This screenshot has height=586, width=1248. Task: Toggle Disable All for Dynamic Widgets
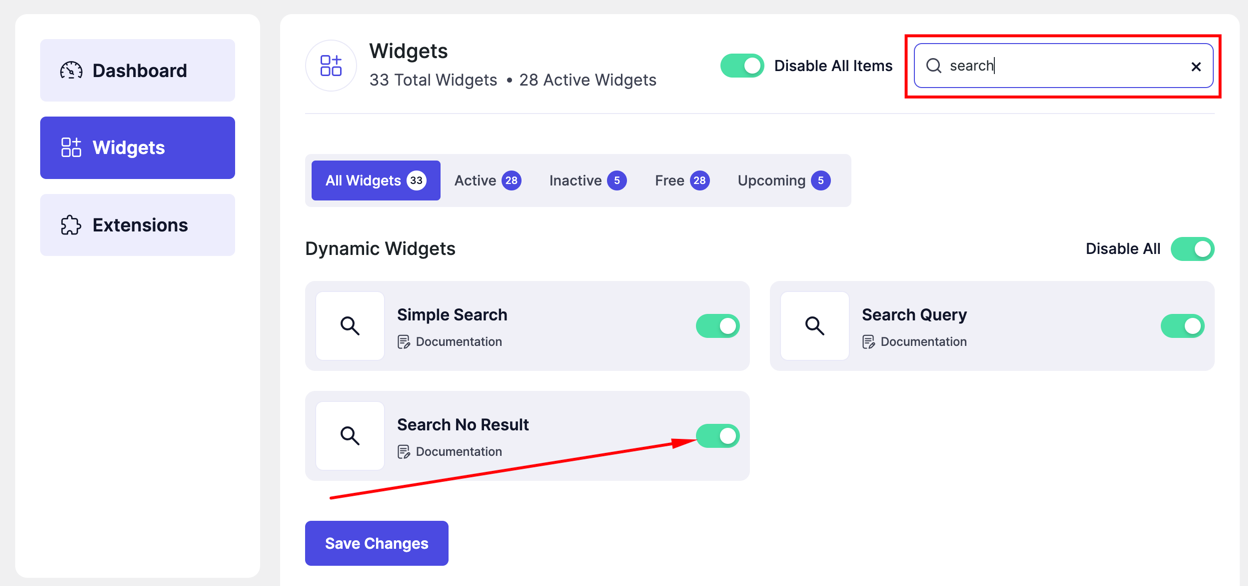[1192, 249]
